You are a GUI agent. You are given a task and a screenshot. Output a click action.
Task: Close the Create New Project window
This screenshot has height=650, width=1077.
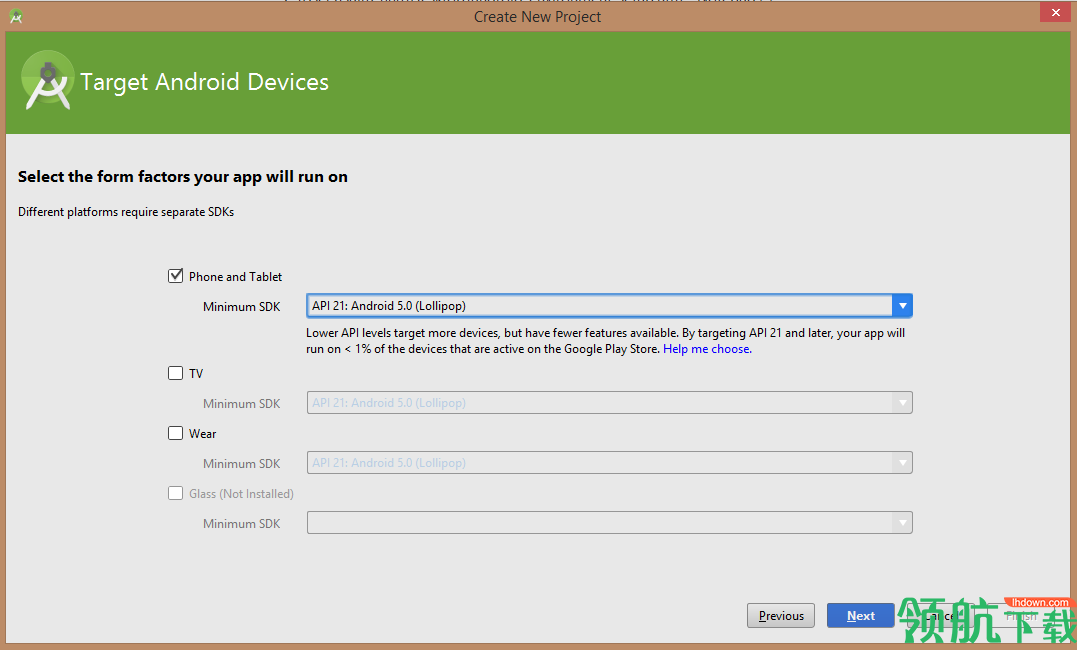pyautogui.click(x=1055, y=12)
